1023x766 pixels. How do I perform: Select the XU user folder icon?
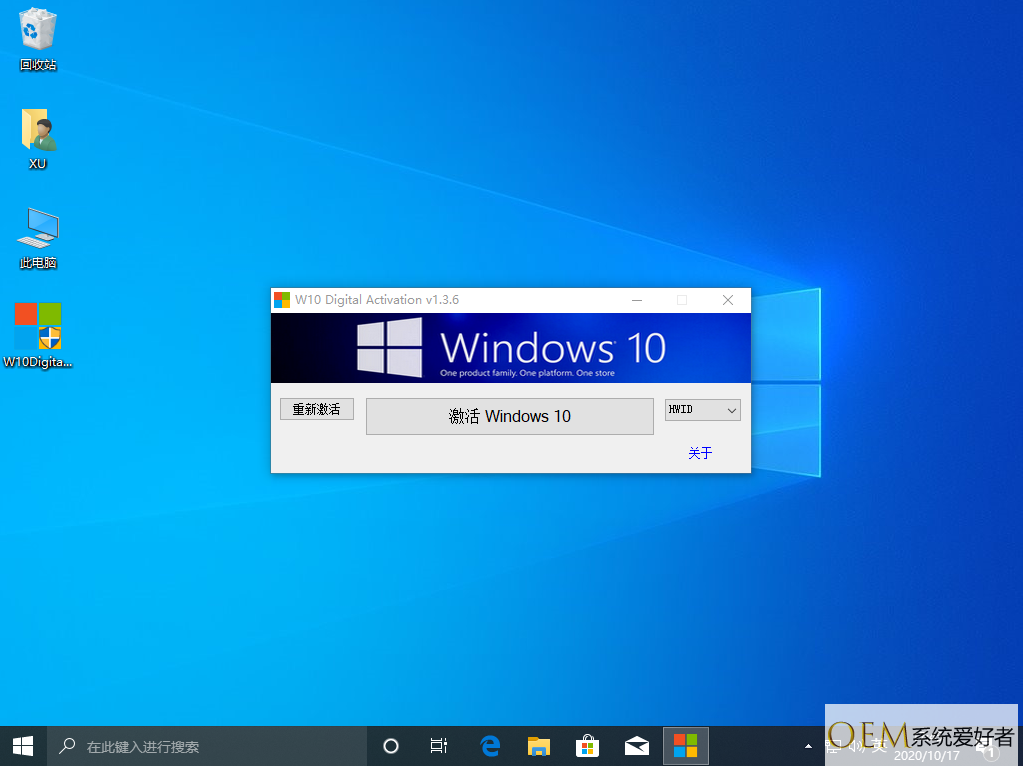(x=38, y=135)
